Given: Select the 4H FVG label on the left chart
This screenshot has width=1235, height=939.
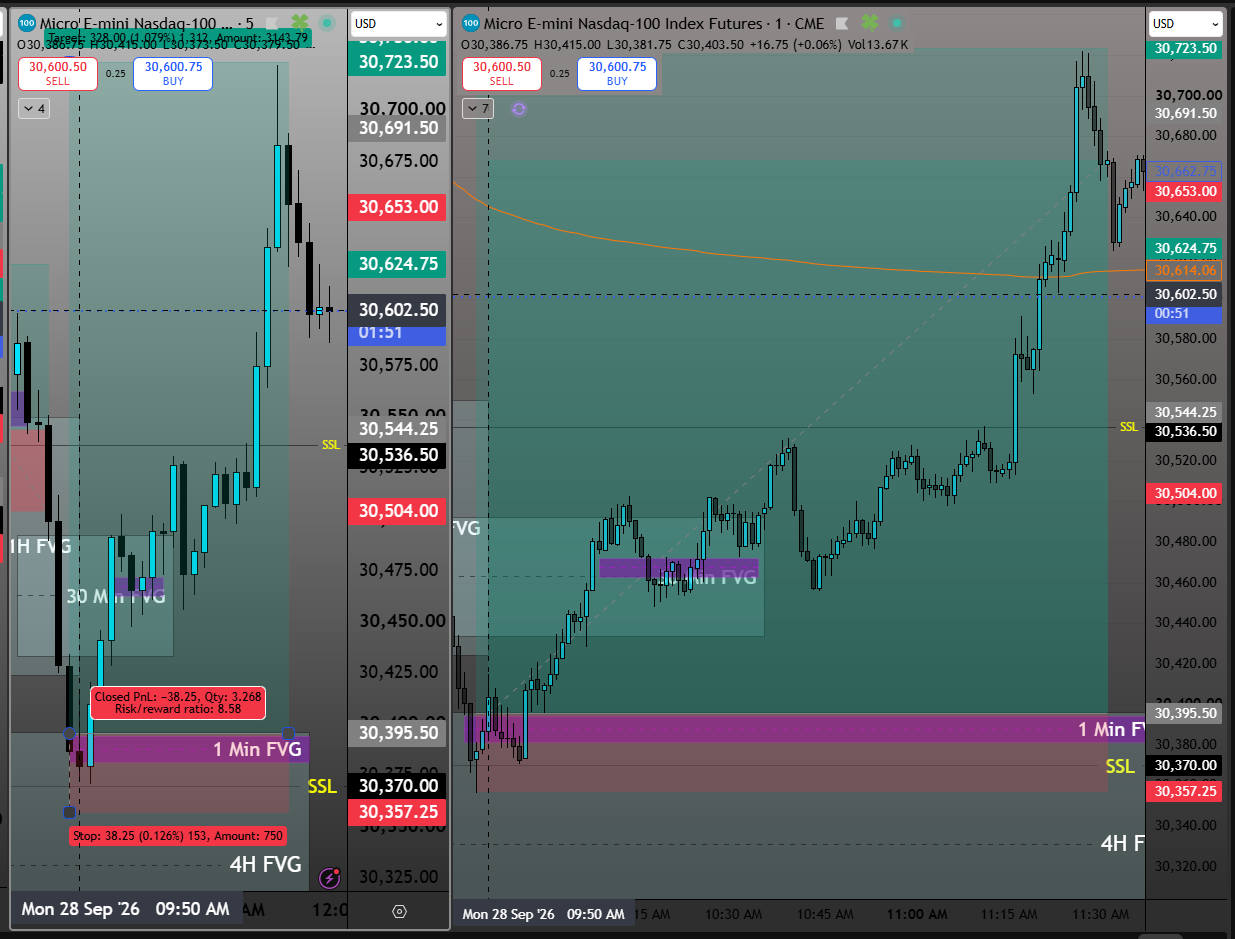Looking at the screenshot, I should 265,865.
